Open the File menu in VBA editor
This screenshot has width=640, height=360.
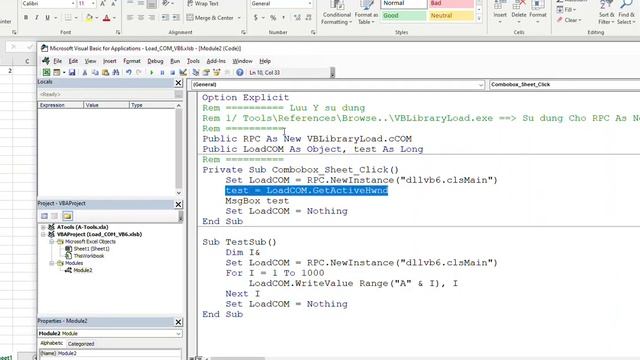point(58,61)
